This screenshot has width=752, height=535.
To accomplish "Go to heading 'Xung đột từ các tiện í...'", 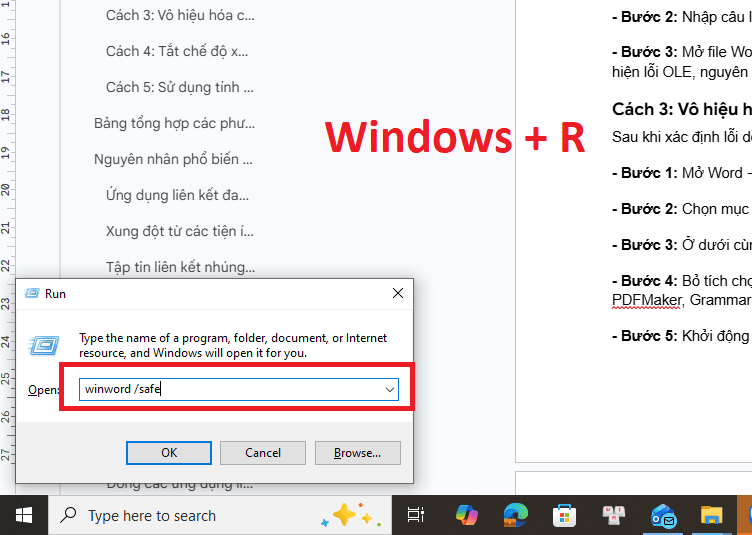I will point(180,231).
